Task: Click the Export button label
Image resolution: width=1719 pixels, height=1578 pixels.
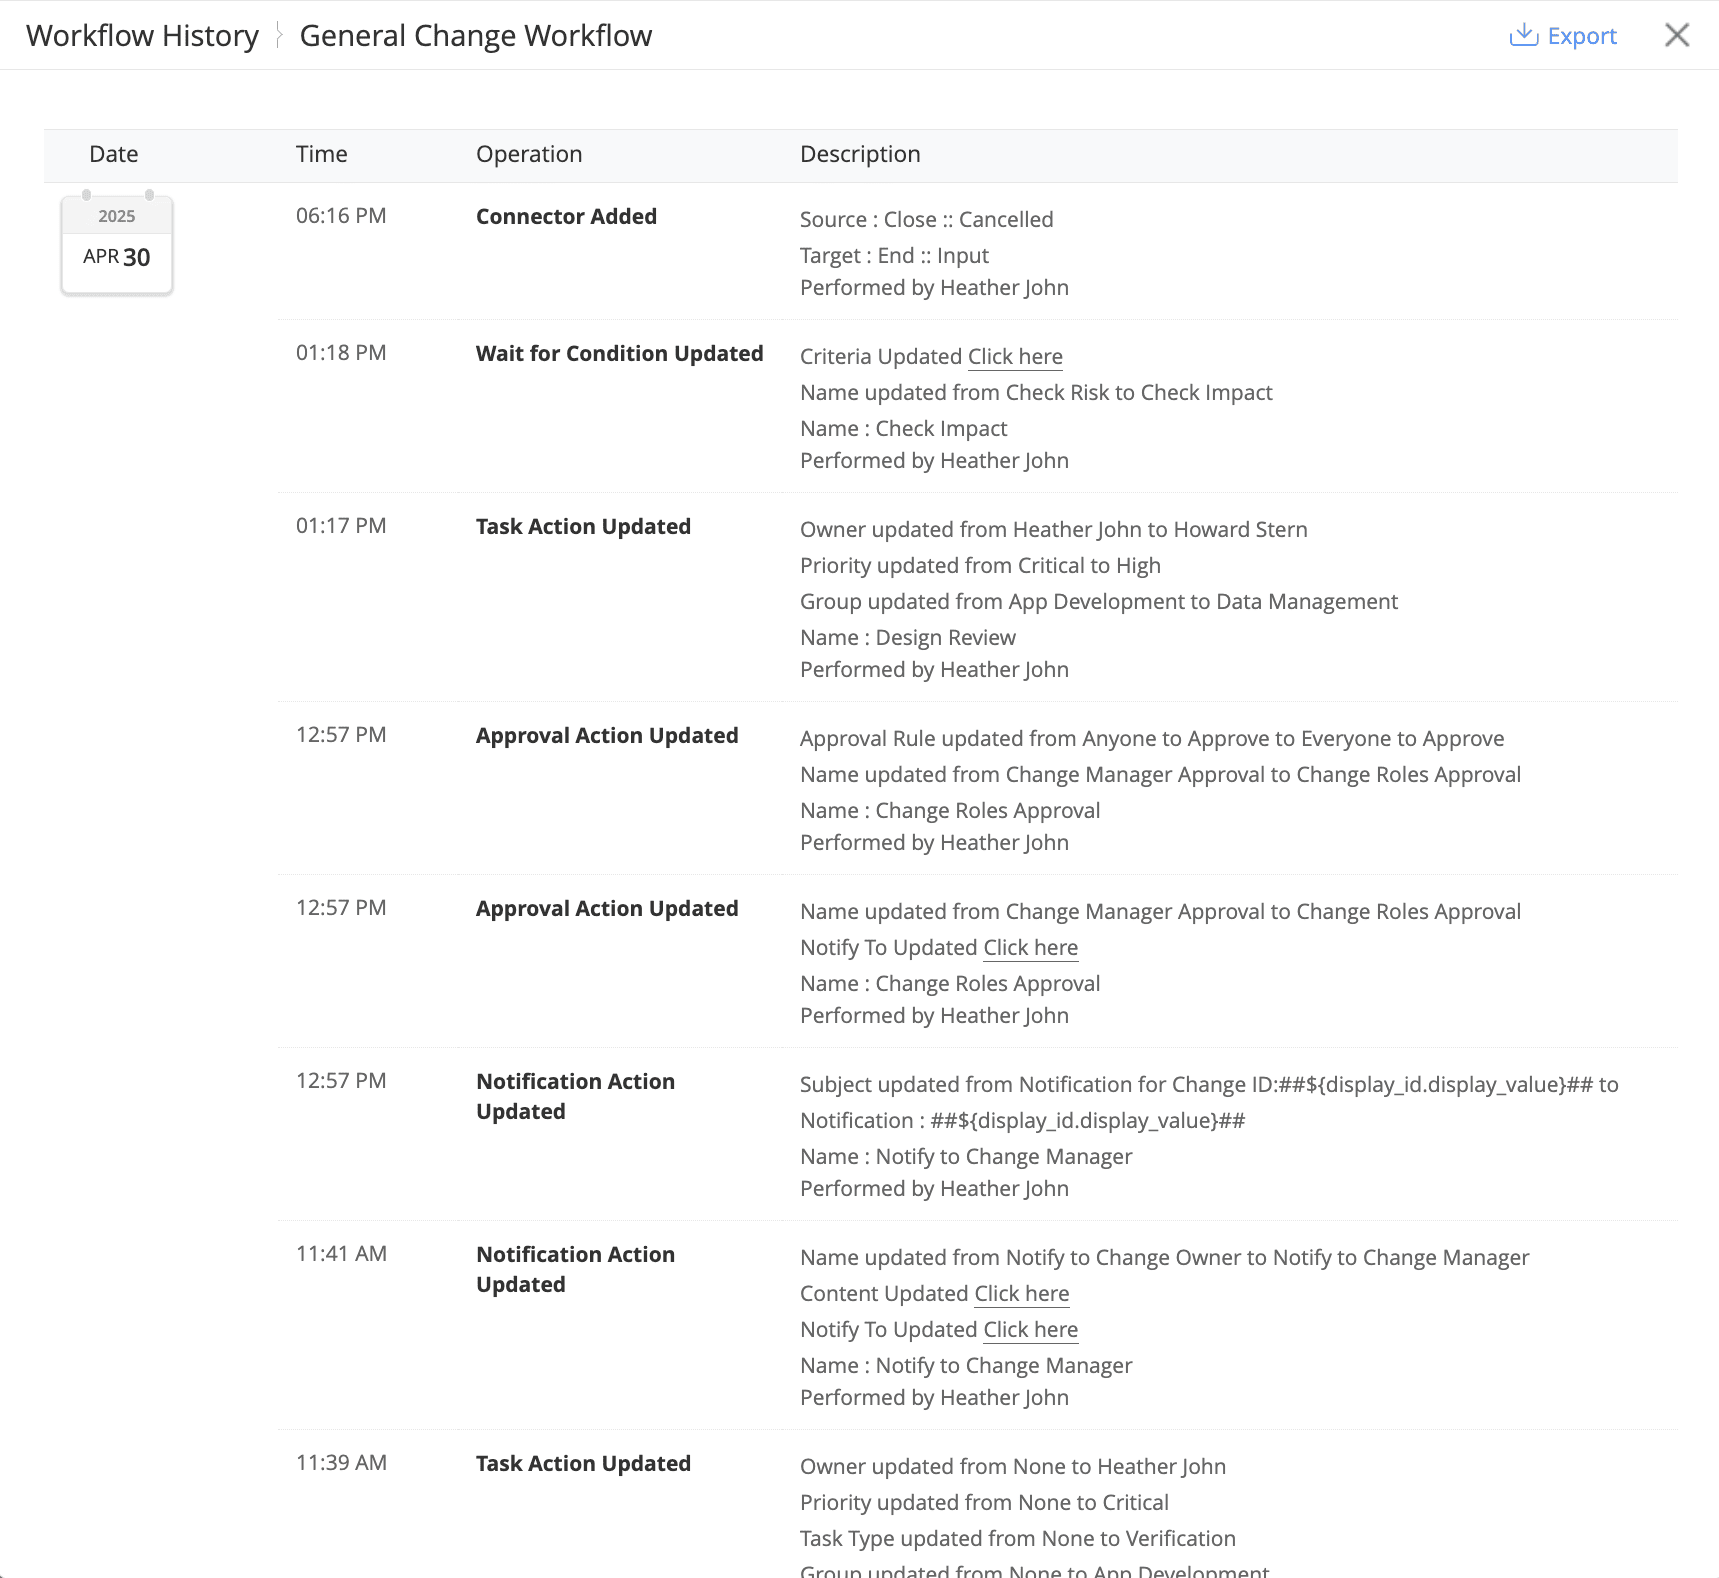Action: point(1582,35)
